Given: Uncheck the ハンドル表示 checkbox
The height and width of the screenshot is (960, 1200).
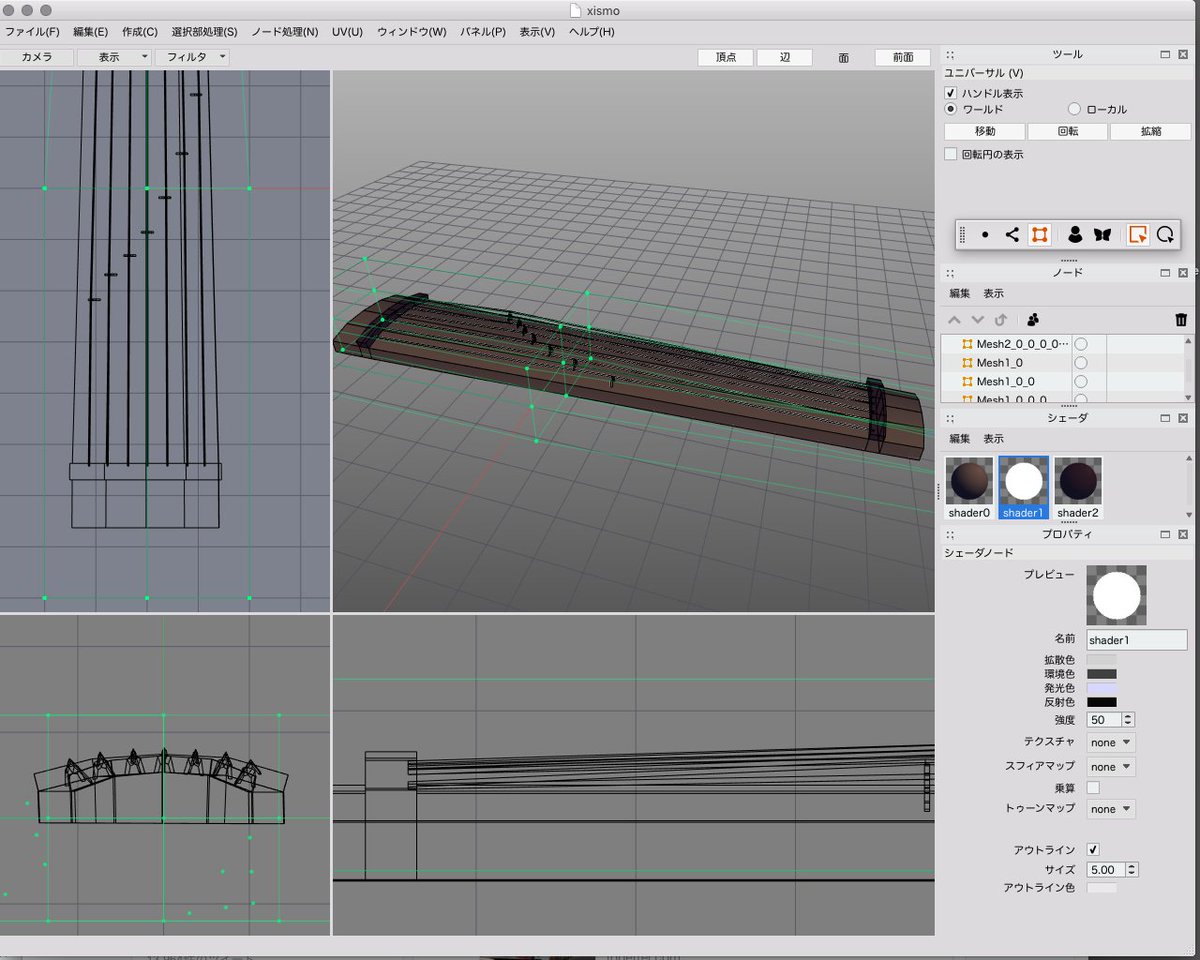Looking at the screenshot, I should (x=951, y=93).
